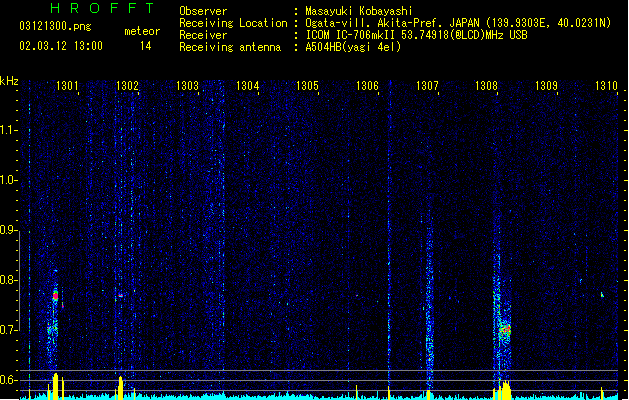Image resolution: width=629 pixels, height=400 pixels.
Task: Click the Receiver label
Action: click(203, 35)
